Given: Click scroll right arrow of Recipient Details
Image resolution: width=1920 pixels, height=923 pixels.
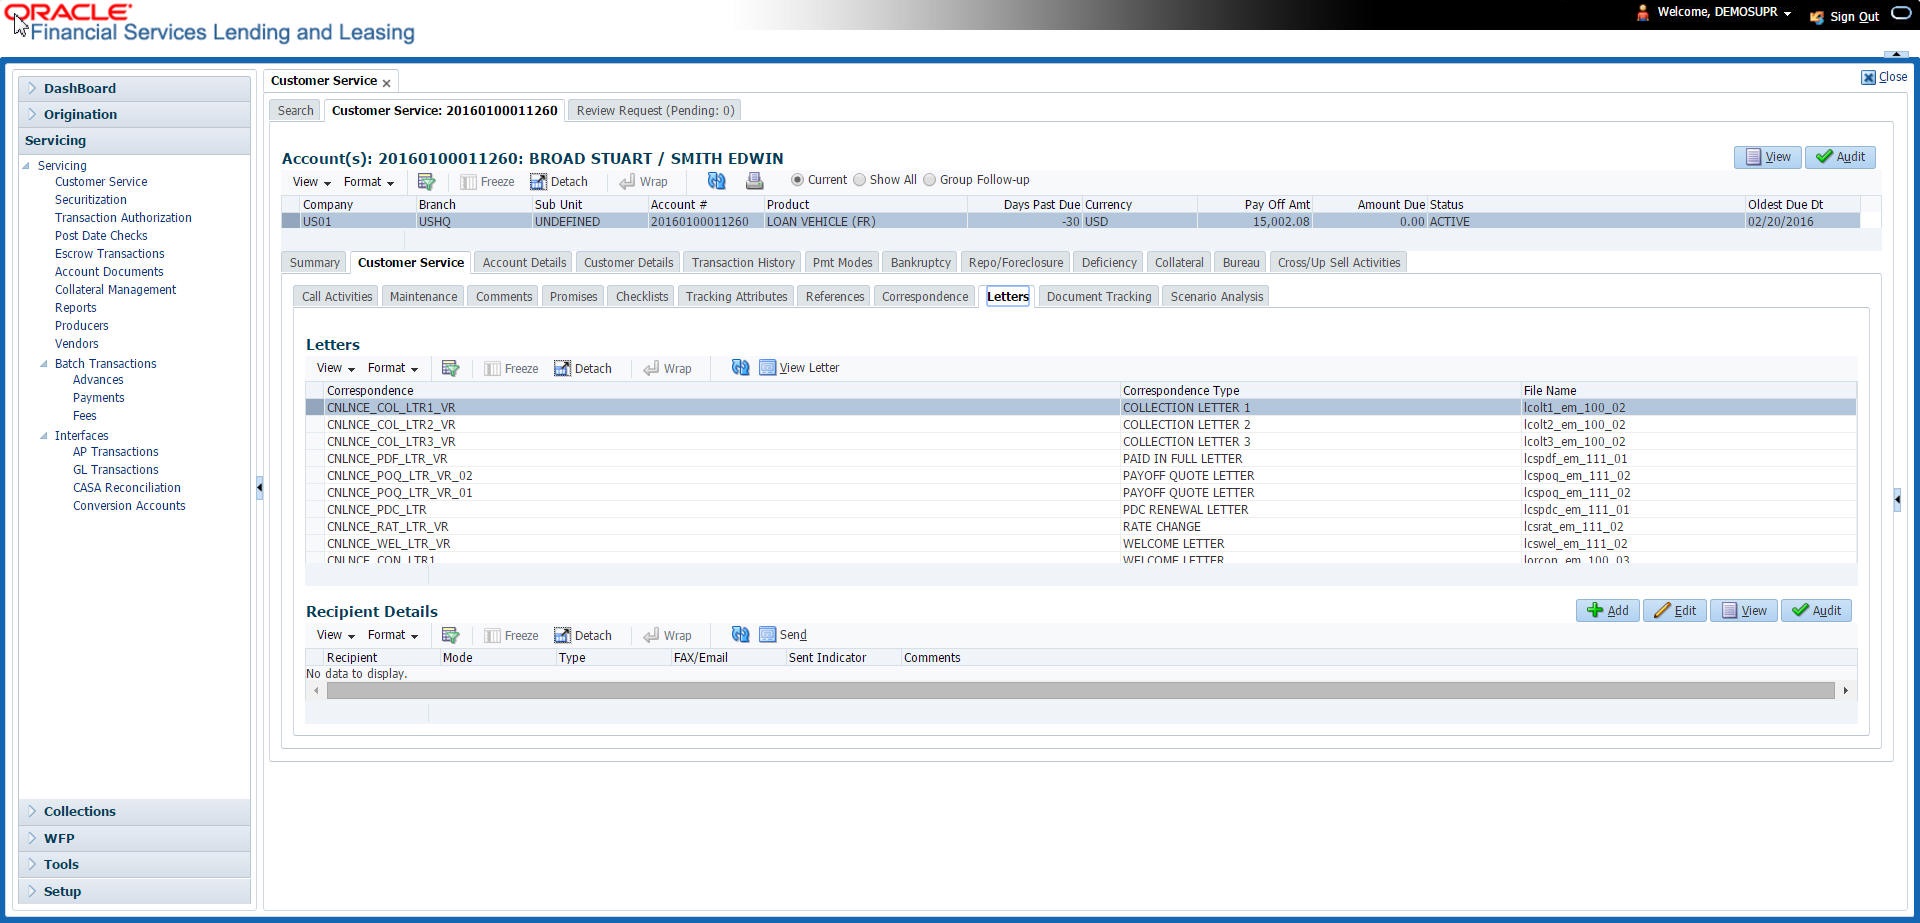Looking at the screenshot, I should tap(1845, 690).
